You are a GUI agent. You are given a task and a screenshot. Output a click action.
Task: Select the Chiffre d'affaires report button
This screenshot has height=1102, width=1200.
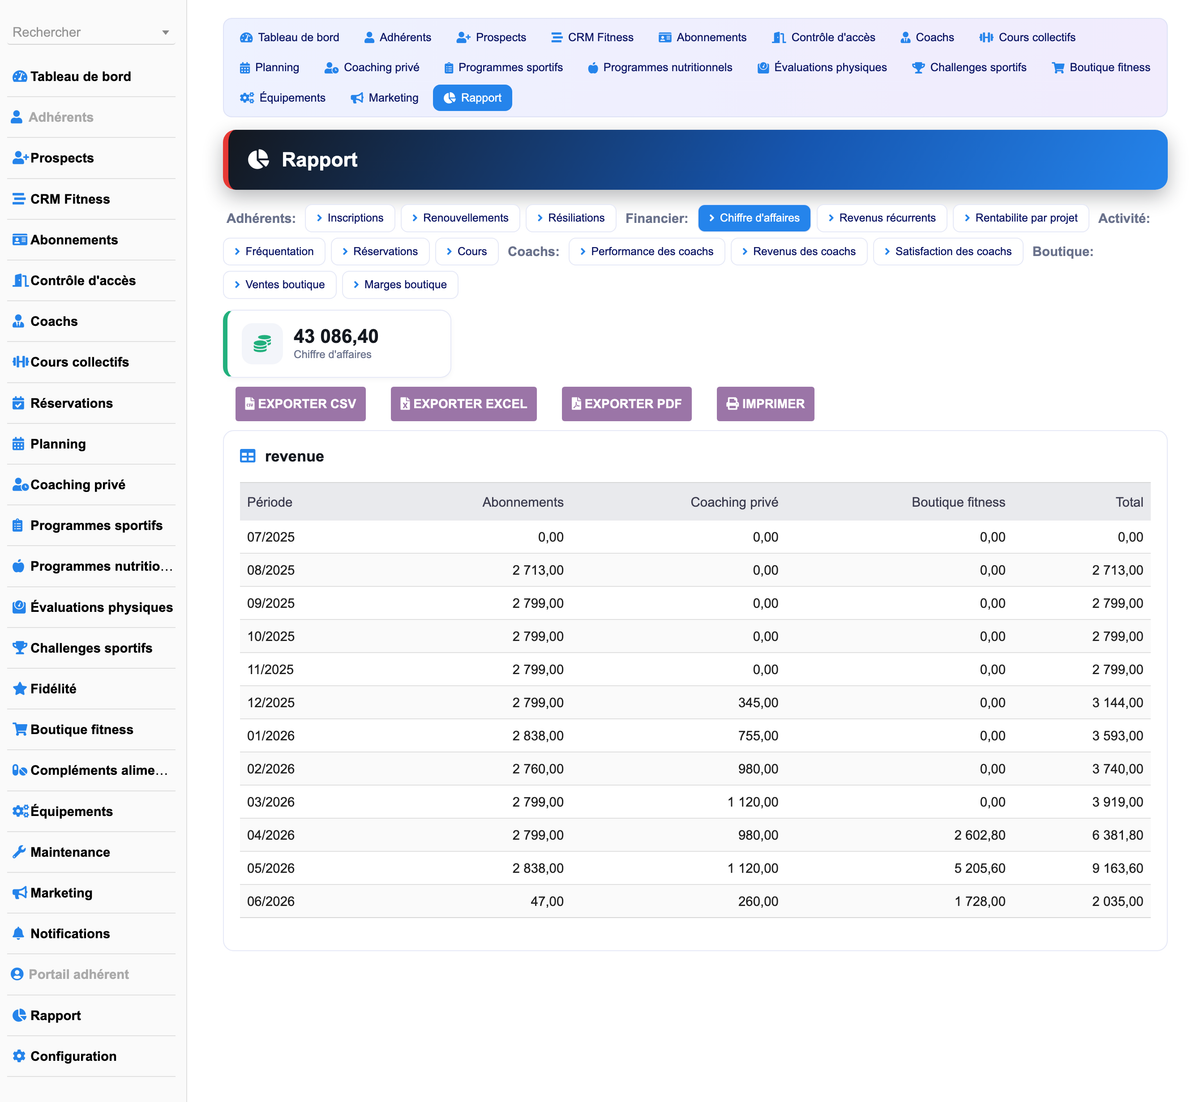pyautogui.click(x=754, y=218)
